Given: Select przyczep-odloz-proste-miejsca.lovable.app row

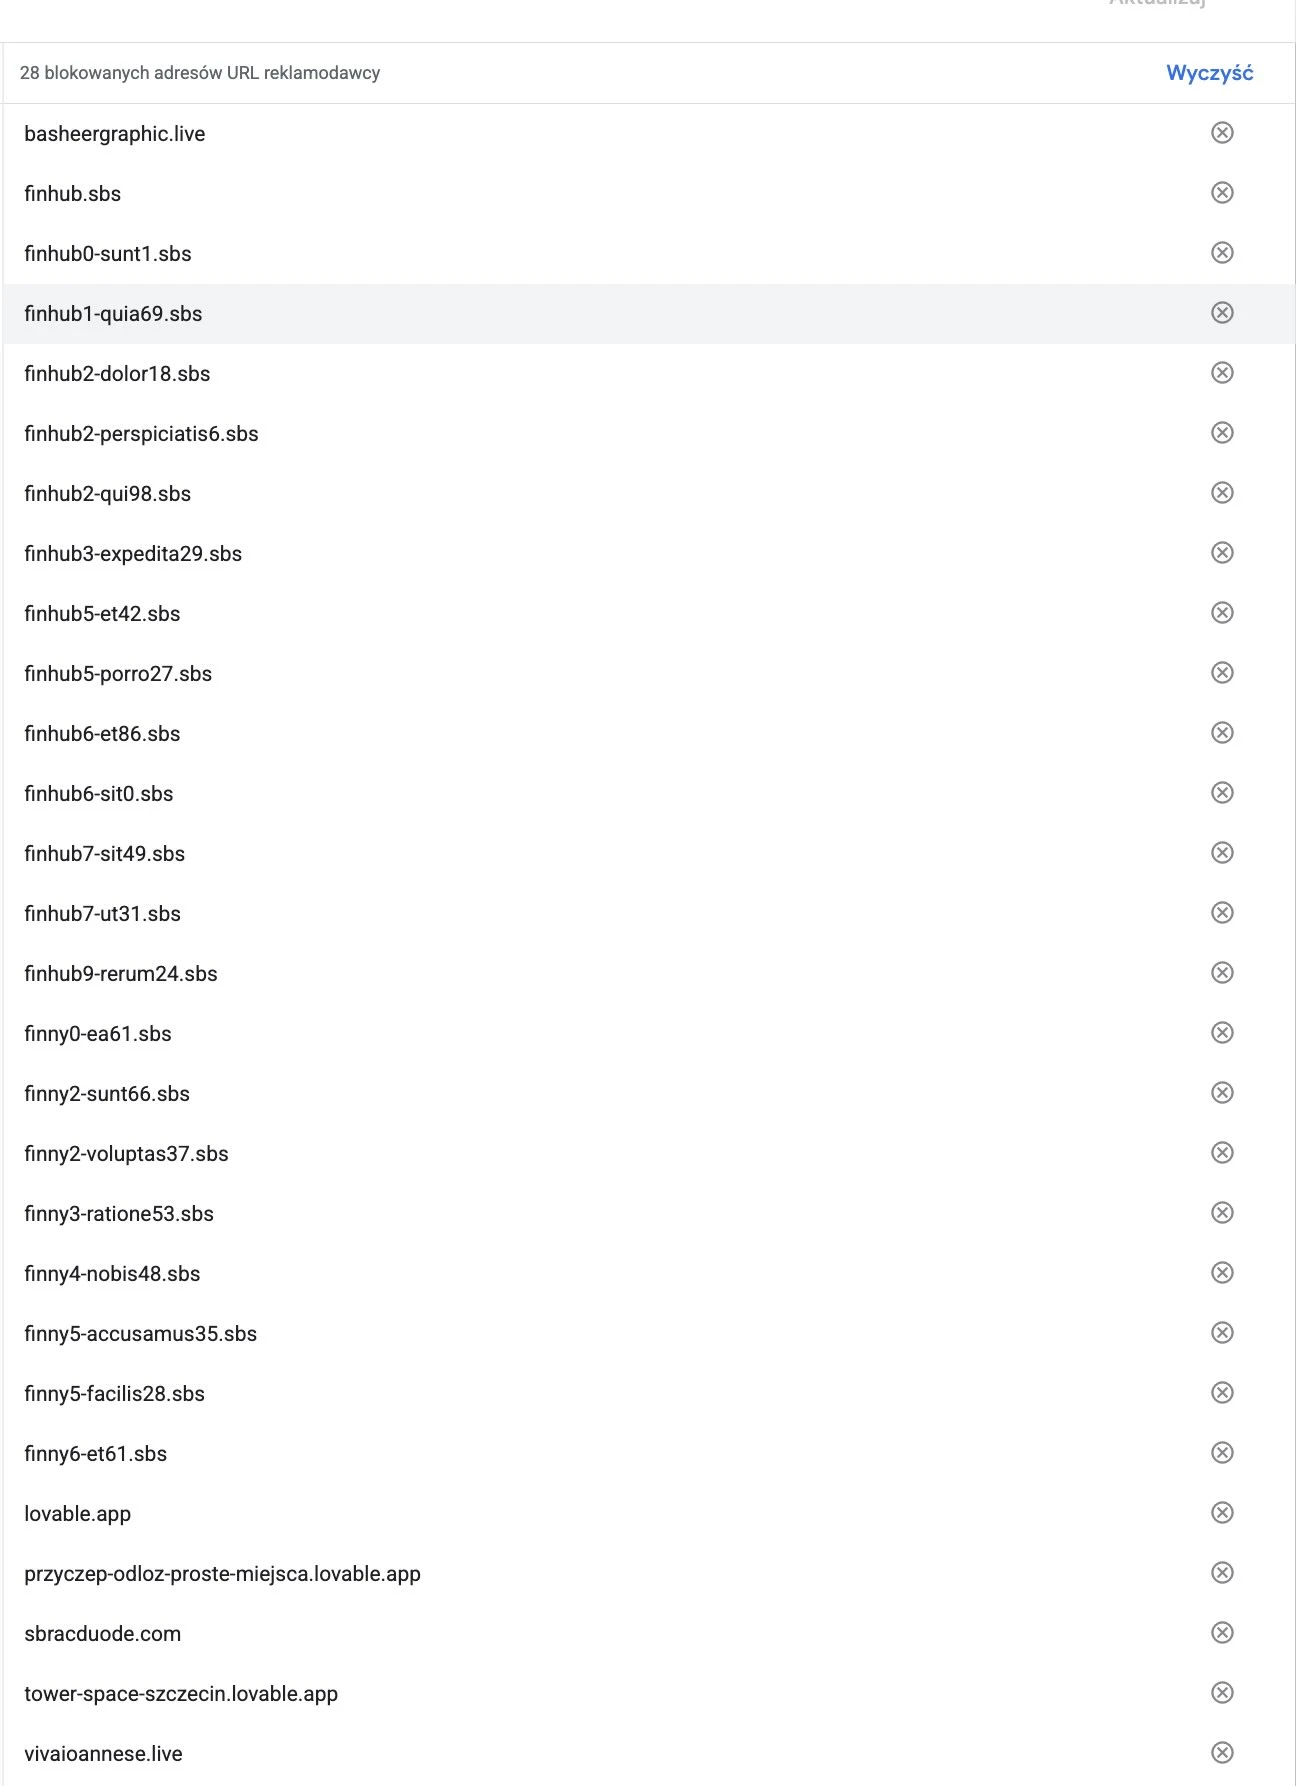Looking at the screenshot, I should click(649, 1574).
